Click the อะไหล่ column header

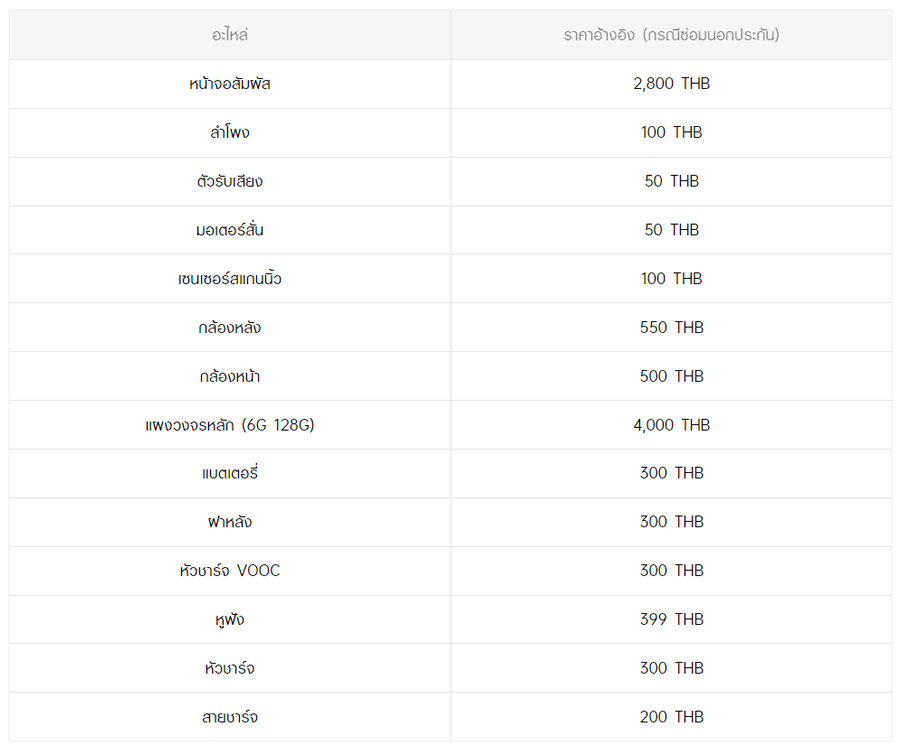(x=230, y=35)
